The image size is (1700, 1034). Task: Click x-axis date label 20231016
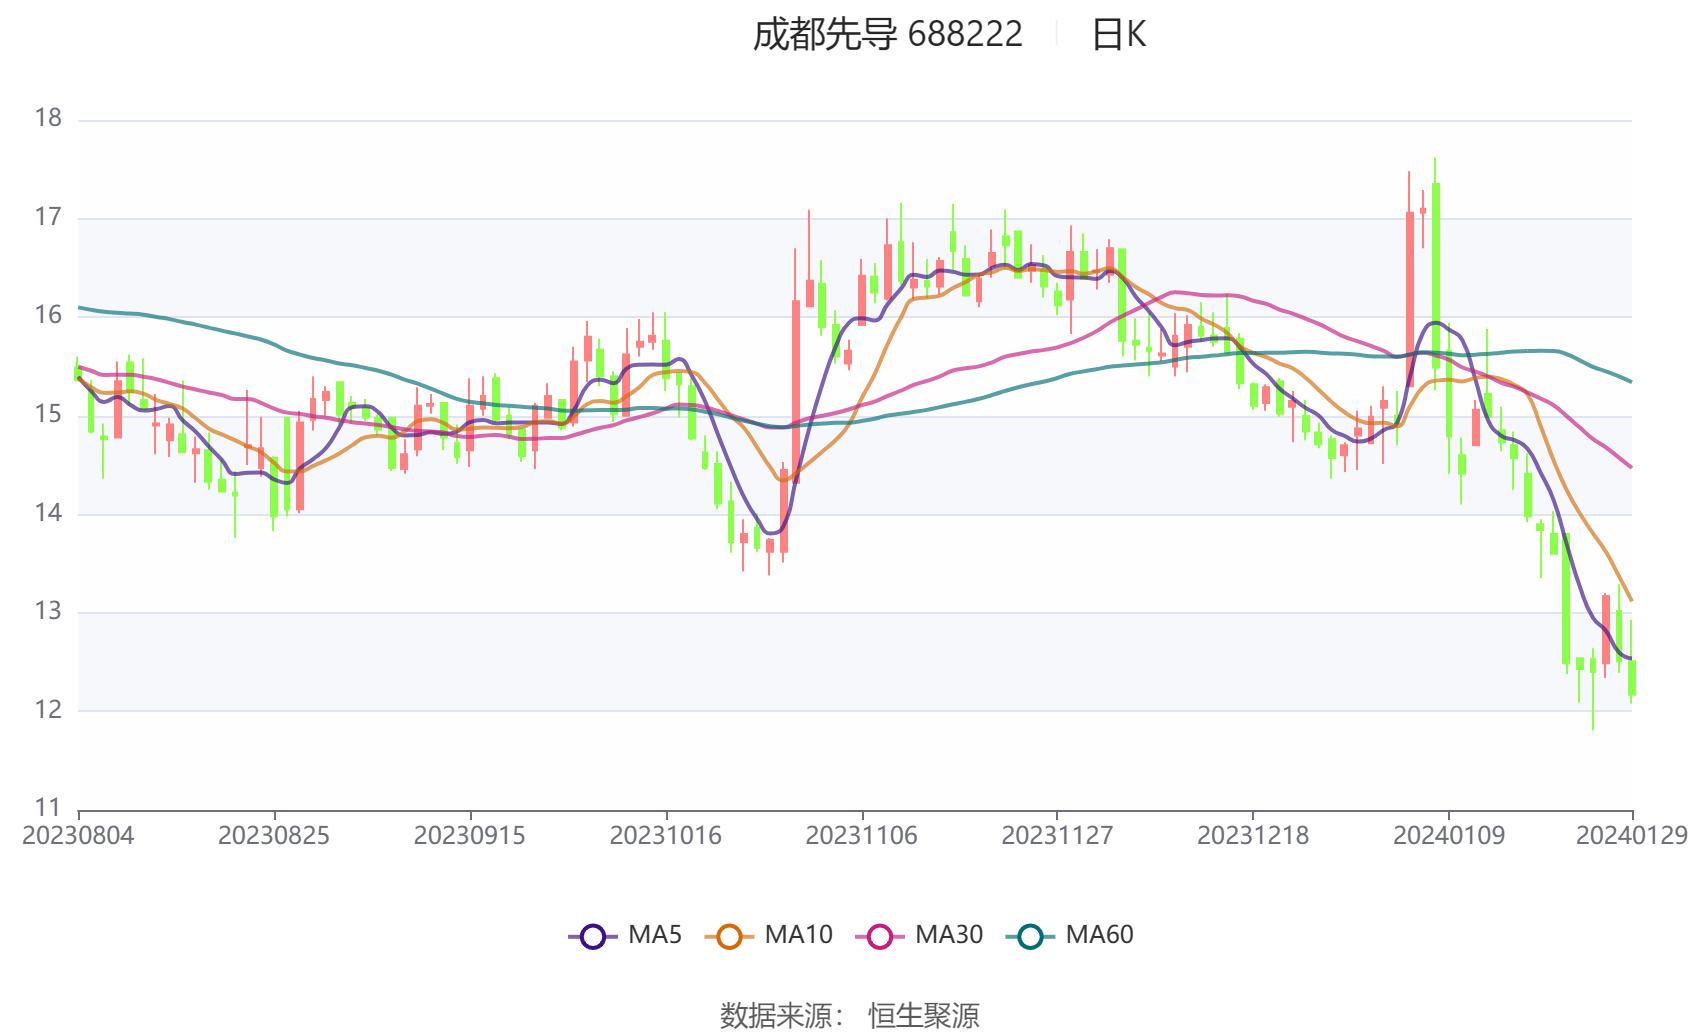point(666,836)
